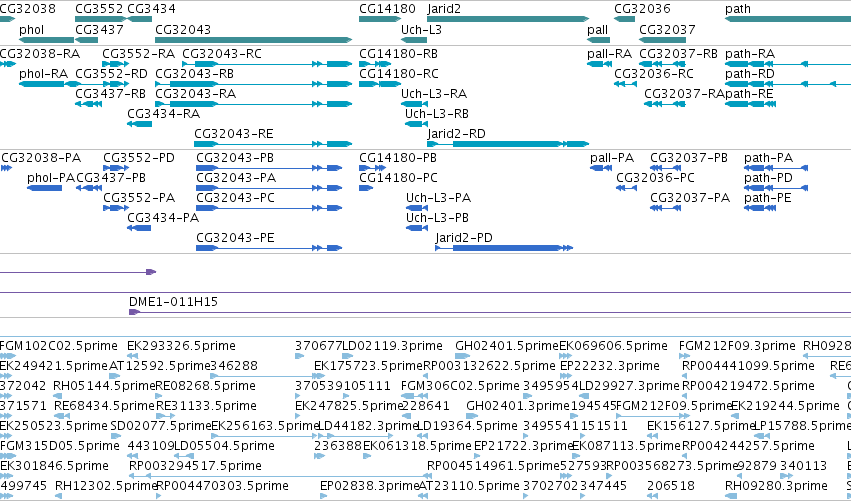
Task: Select EST GH02401.3prime
Action: tap(518, 406)
